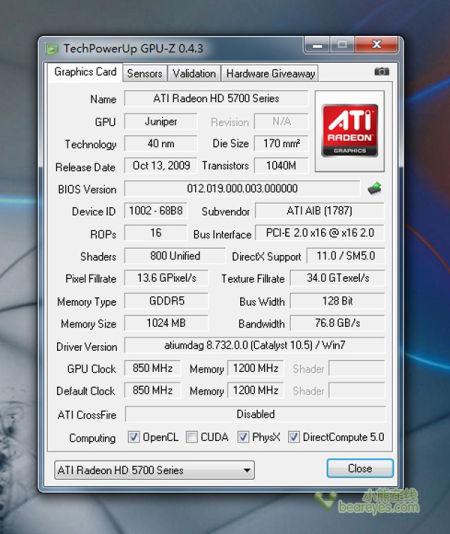
Task: Toggle the PhysX checkbox
Action: click(x=243, y=437)
